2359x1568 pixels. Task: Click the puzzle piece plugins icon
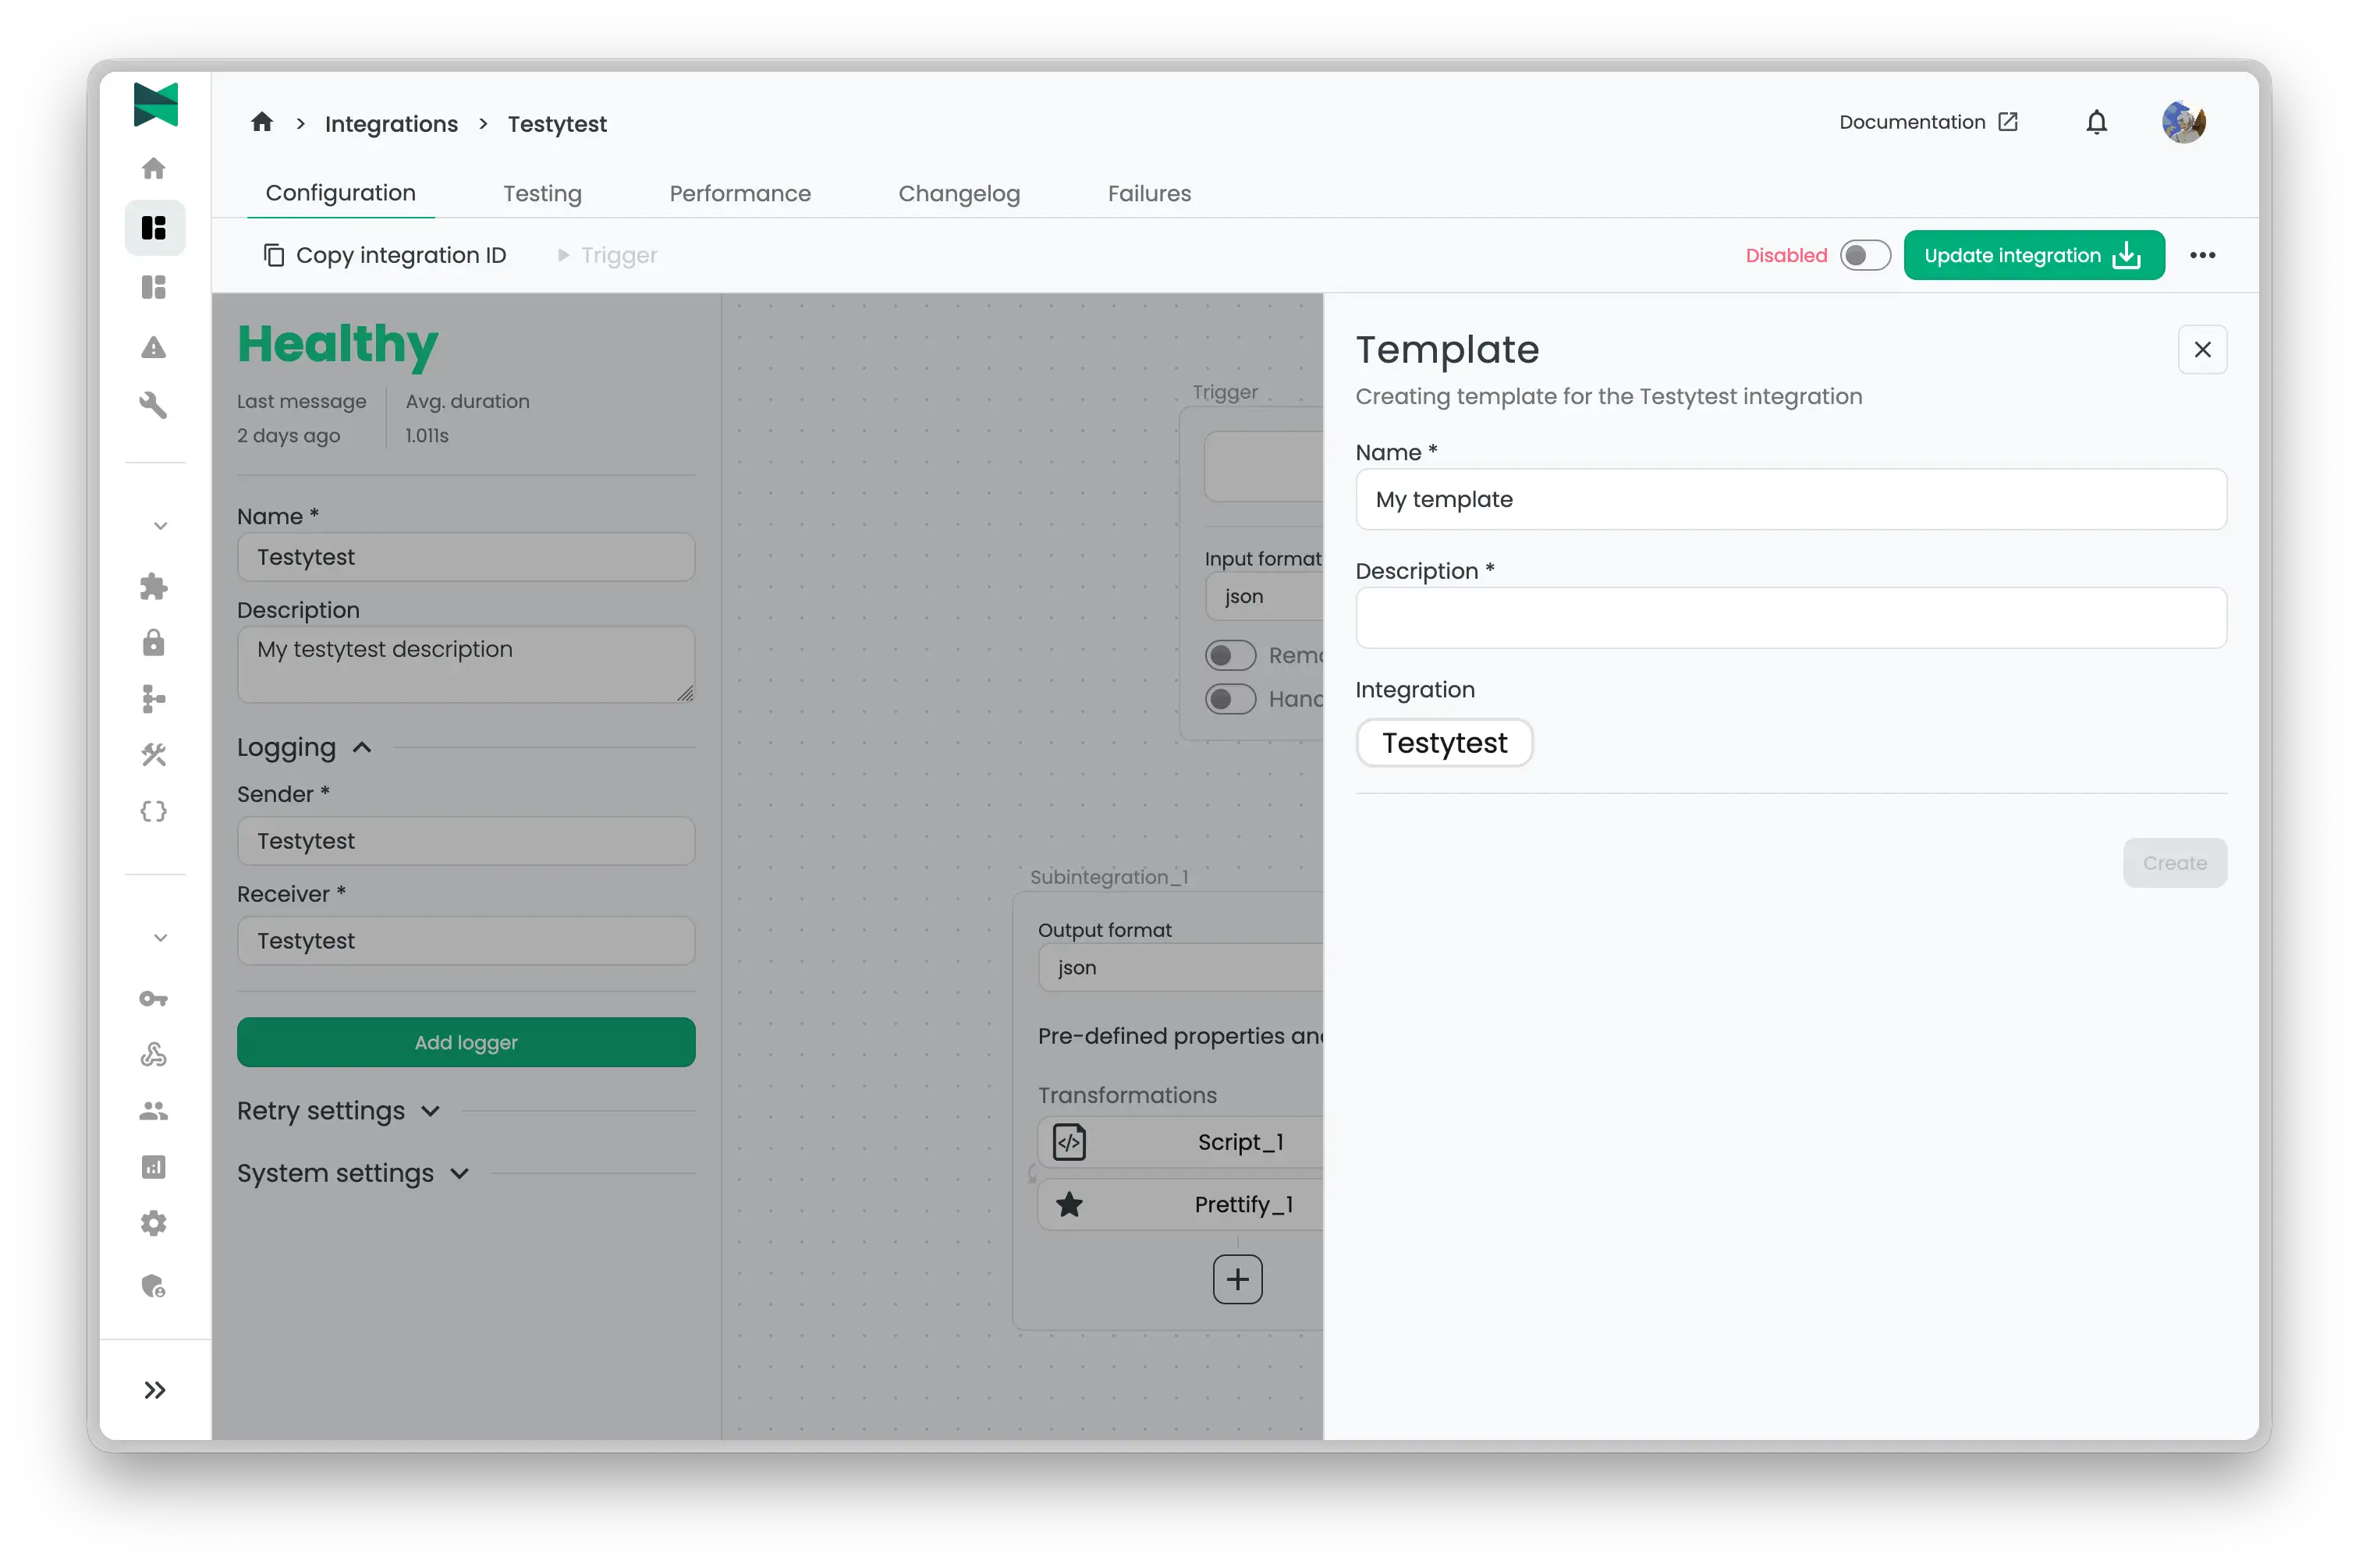[x=155, y=587]
